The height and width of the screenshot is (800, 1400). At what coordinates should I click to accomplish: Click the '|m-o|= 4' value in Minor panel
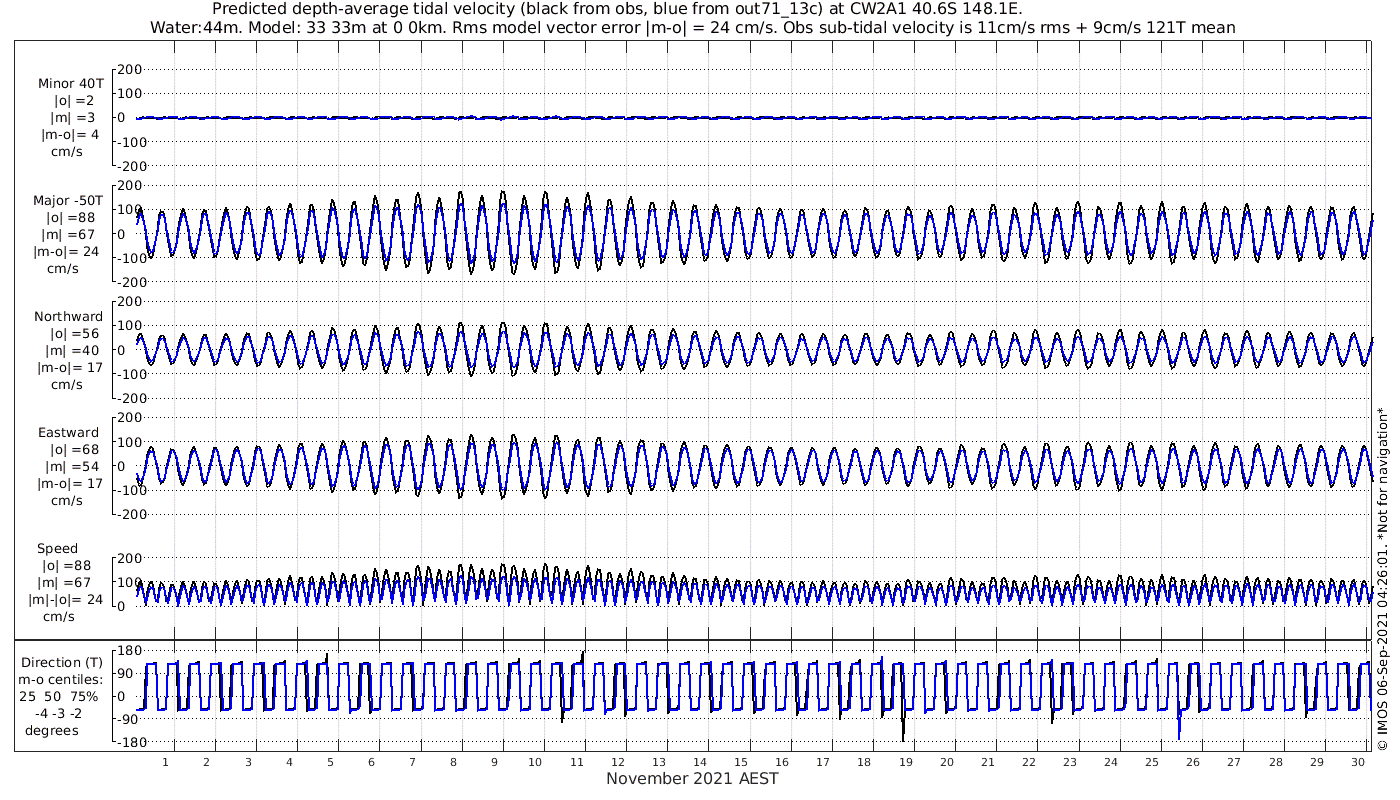coord(69,135)
